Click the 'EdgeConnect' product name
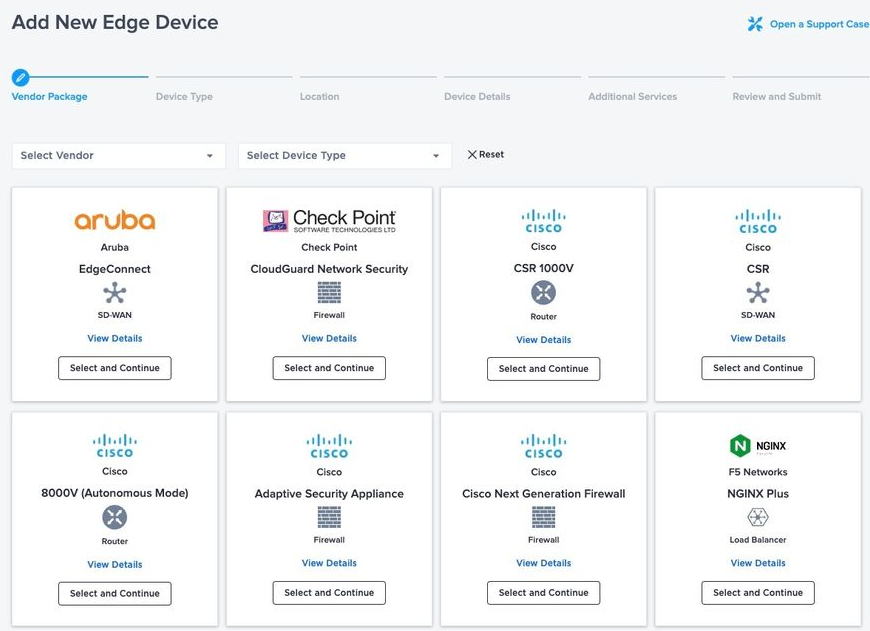This screenshot has width=870, height=631. (115, 269)
